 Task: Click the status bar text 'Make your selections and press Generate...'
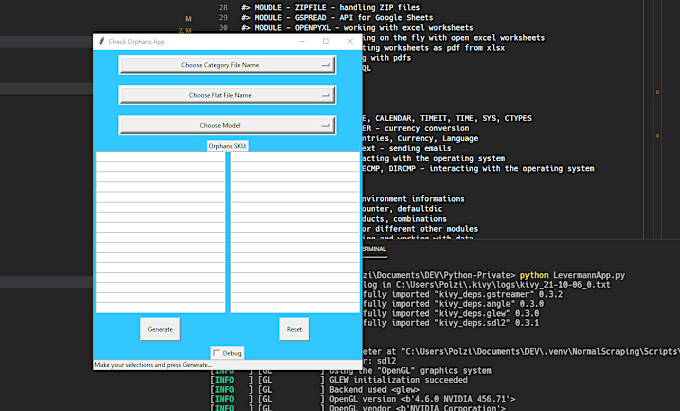coord(153,365)
